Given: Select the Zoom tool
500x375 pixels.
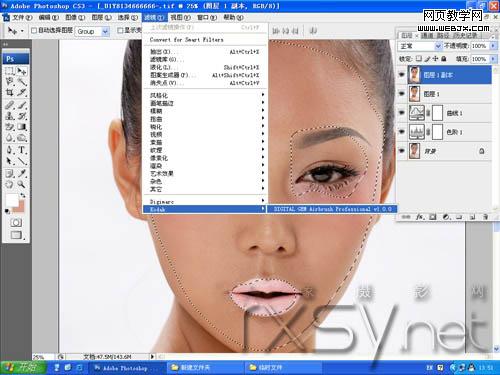Looking at the screenshot, I should (22, 184).
